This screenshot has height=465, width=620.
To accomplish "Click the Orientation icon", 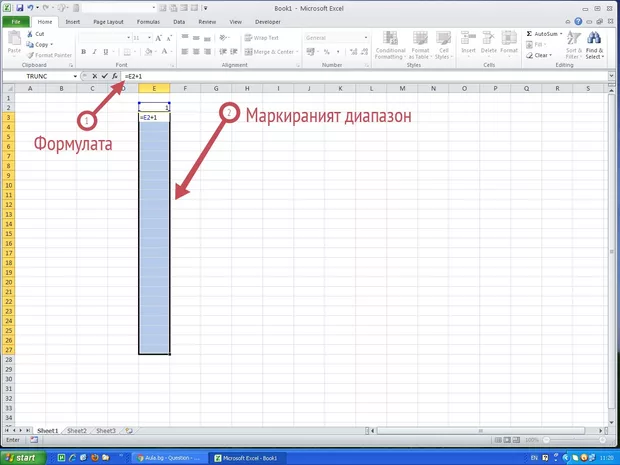I will (x=224, y=38).
